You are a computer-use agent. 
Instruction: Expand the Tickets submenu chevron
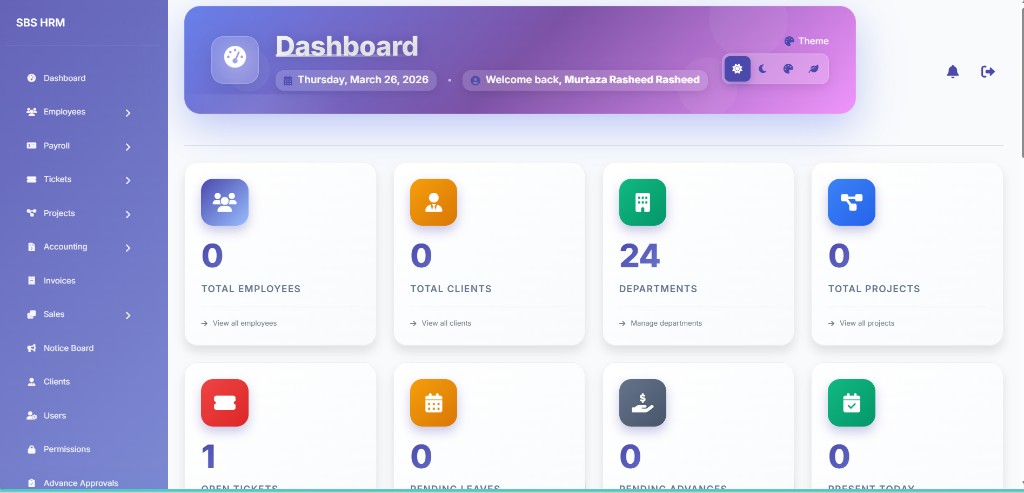[x=128, y=180]
